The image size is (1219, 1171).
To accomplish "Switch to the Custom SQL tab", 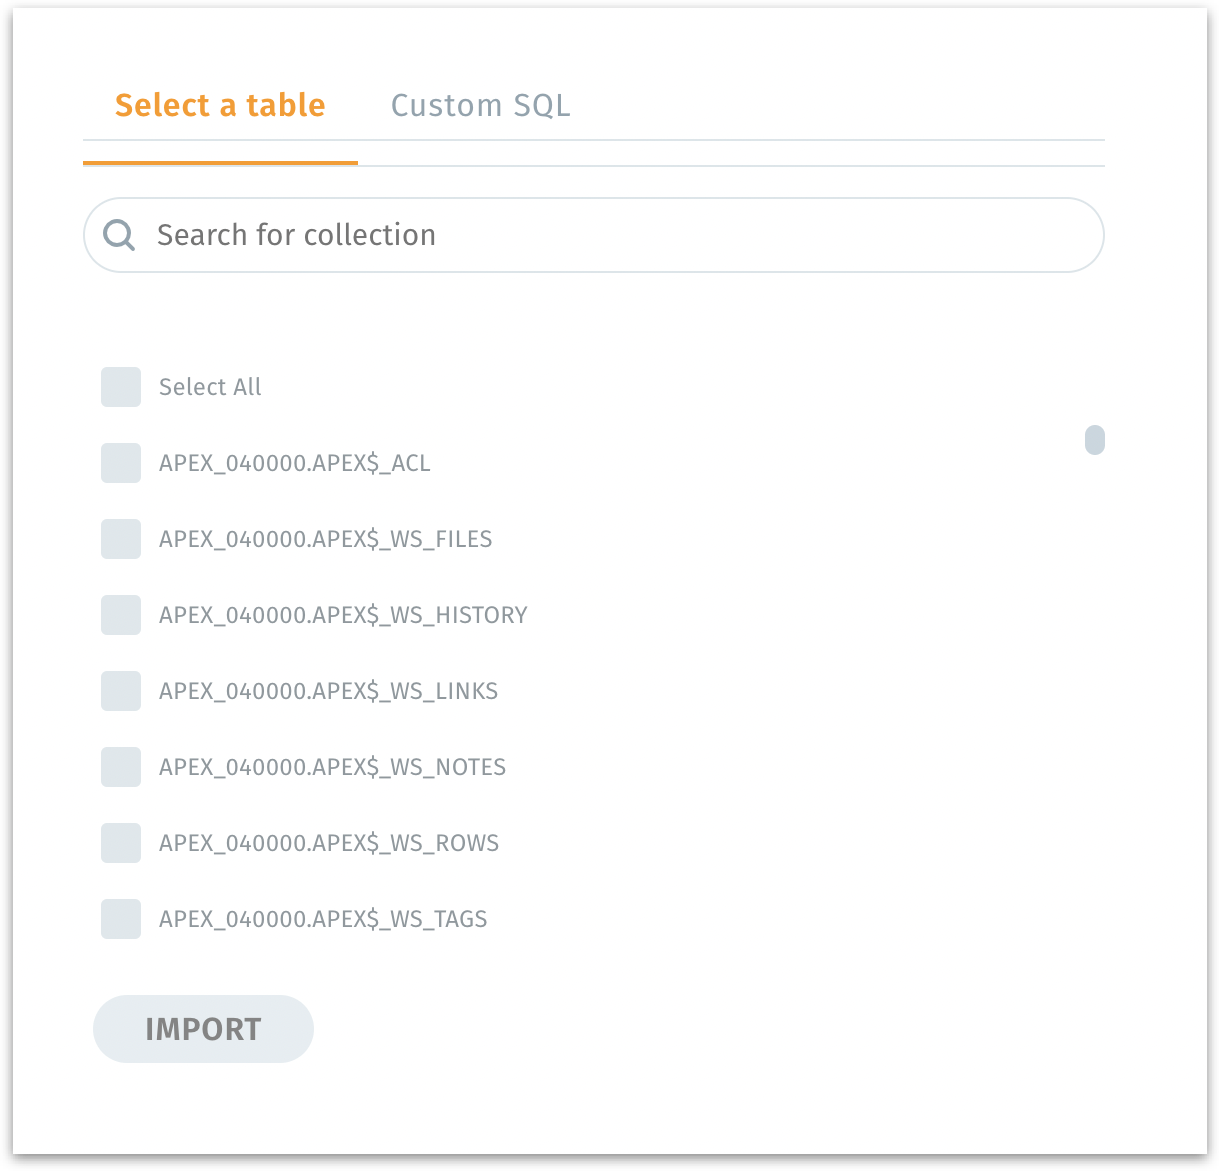I will click(x=480, y=106).
